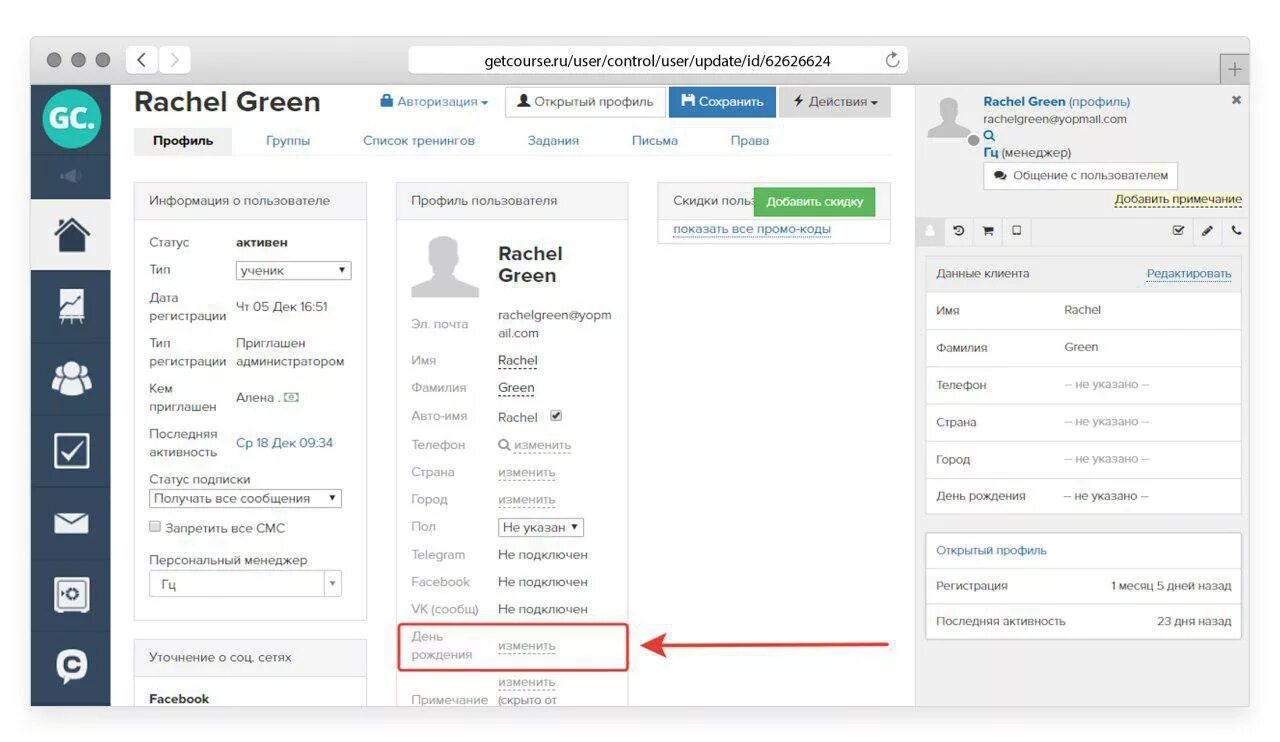Image resolution: width=1280 pixels, height=742 pixels.
Task: Click the profile avatar in Профиль пользователя
Action: (x=445, y=266)
